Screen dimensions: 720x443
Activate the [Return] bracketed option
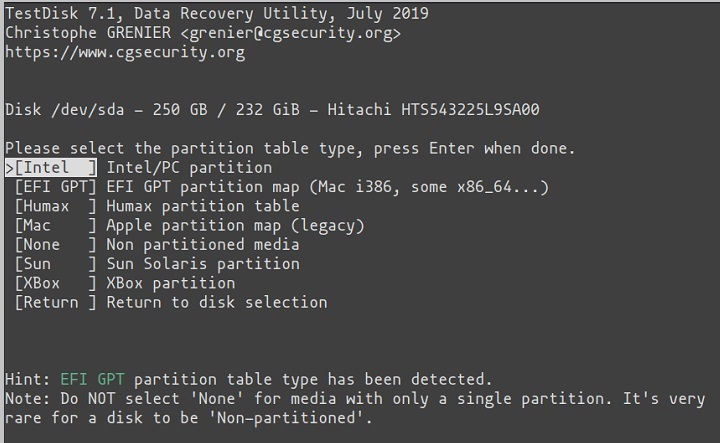click(x=56, y=301)
